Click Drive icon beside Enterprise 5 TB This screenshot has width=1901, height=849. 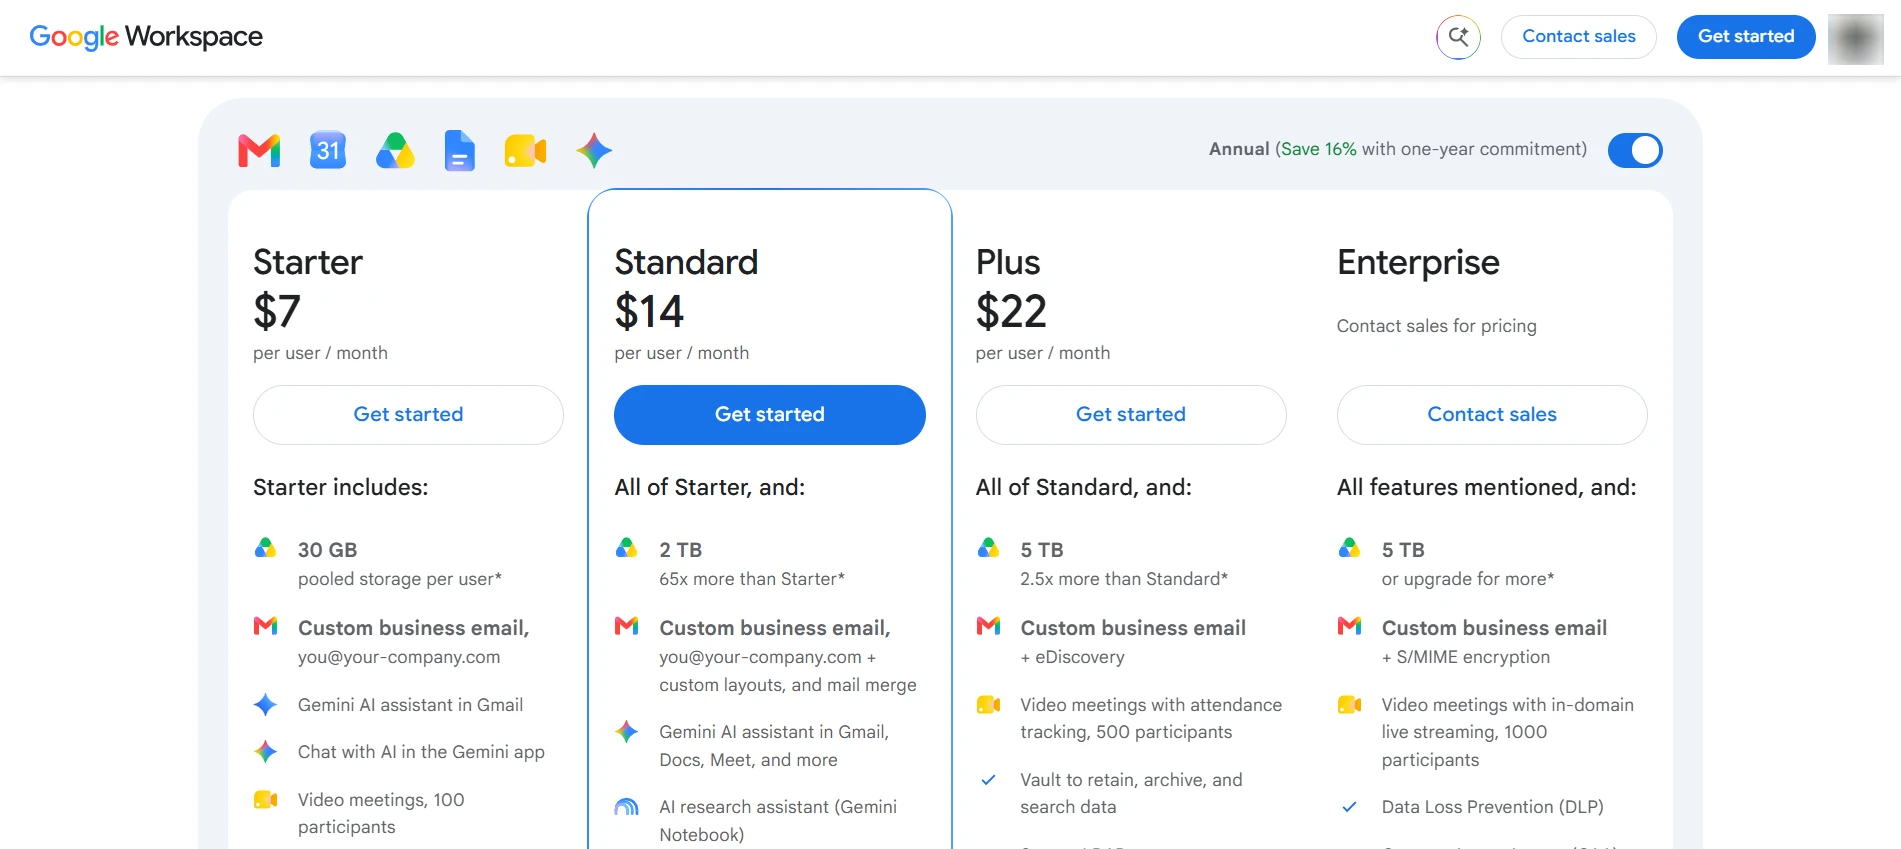[1349, 548]
